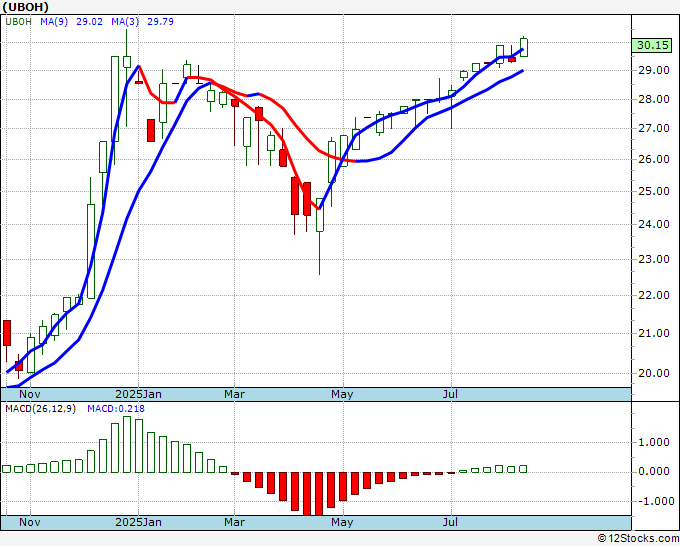The width and height of the screenshot is (680, 546).
Task: Click the 25.00 price axis label
Action: (x=654, y=191)
